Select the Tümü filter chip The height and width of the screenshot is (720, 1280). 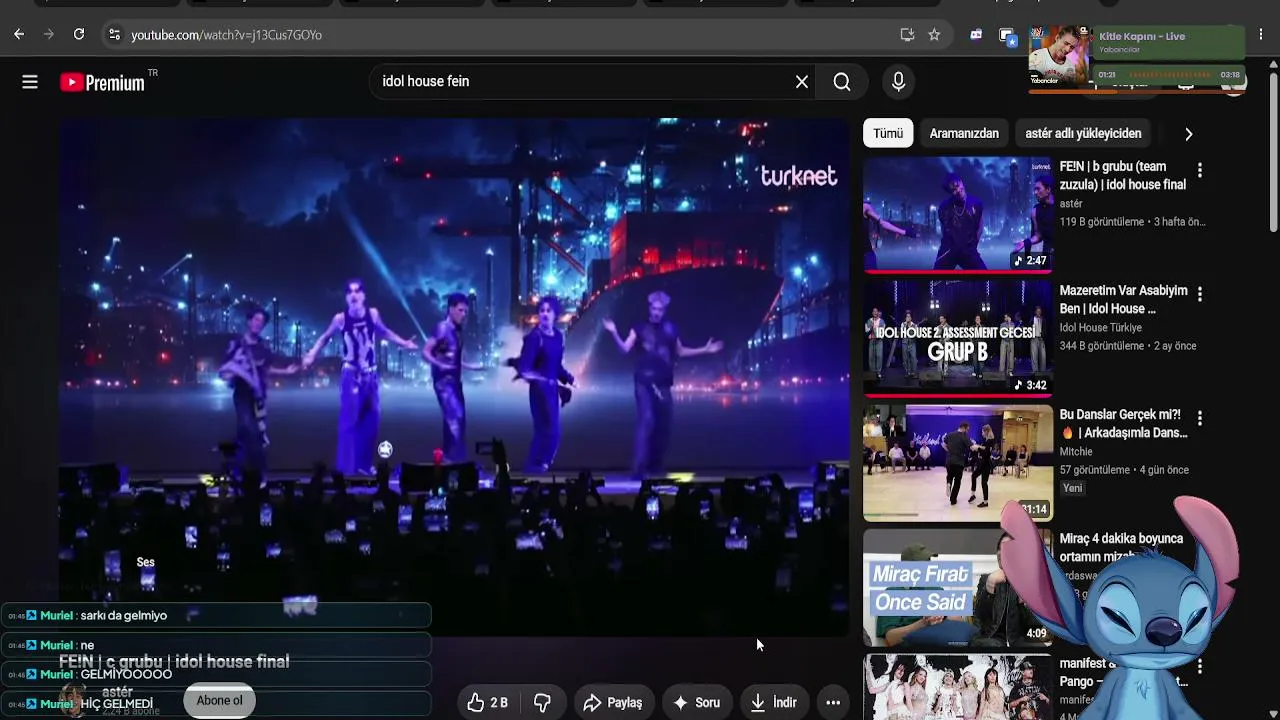[888, 134]
